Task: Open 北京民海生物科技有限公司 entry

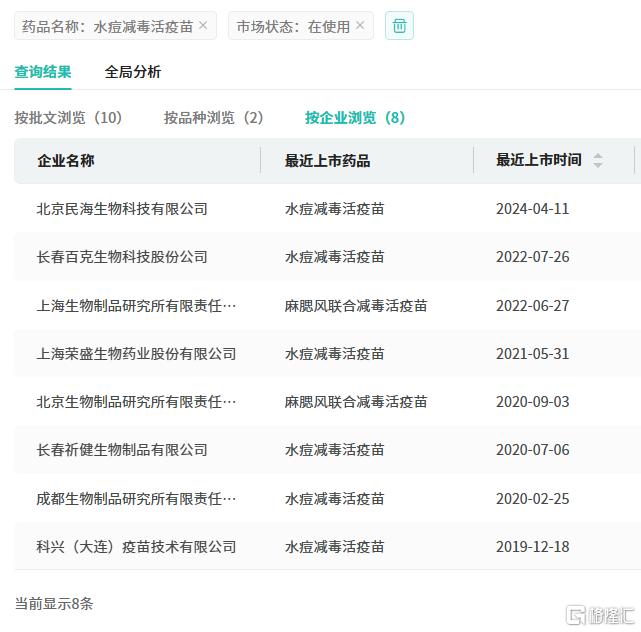Action: 122,209
